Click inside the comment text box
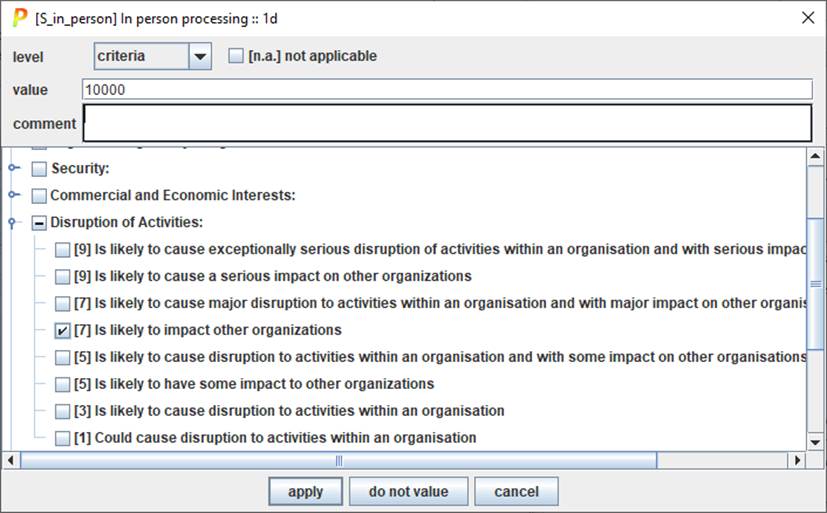Image resolution: width=827 pixels, height=513 pixels. (x=446, y=123)
